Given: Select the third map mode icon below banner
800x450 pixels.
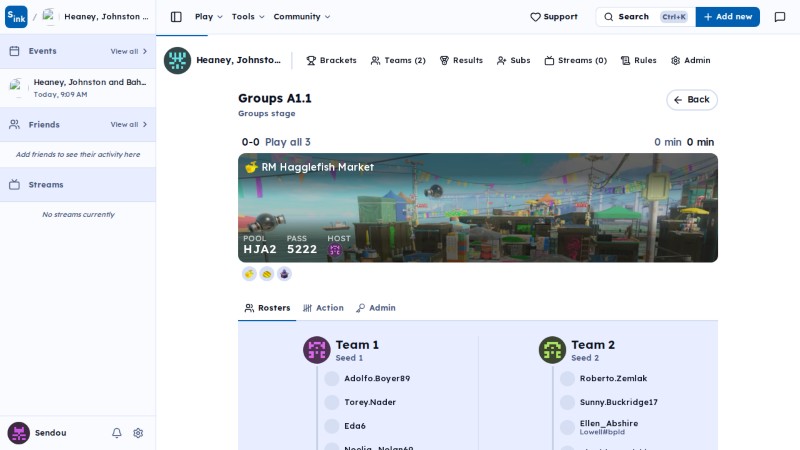Looking at the screenshot, I should coord(284,274).
